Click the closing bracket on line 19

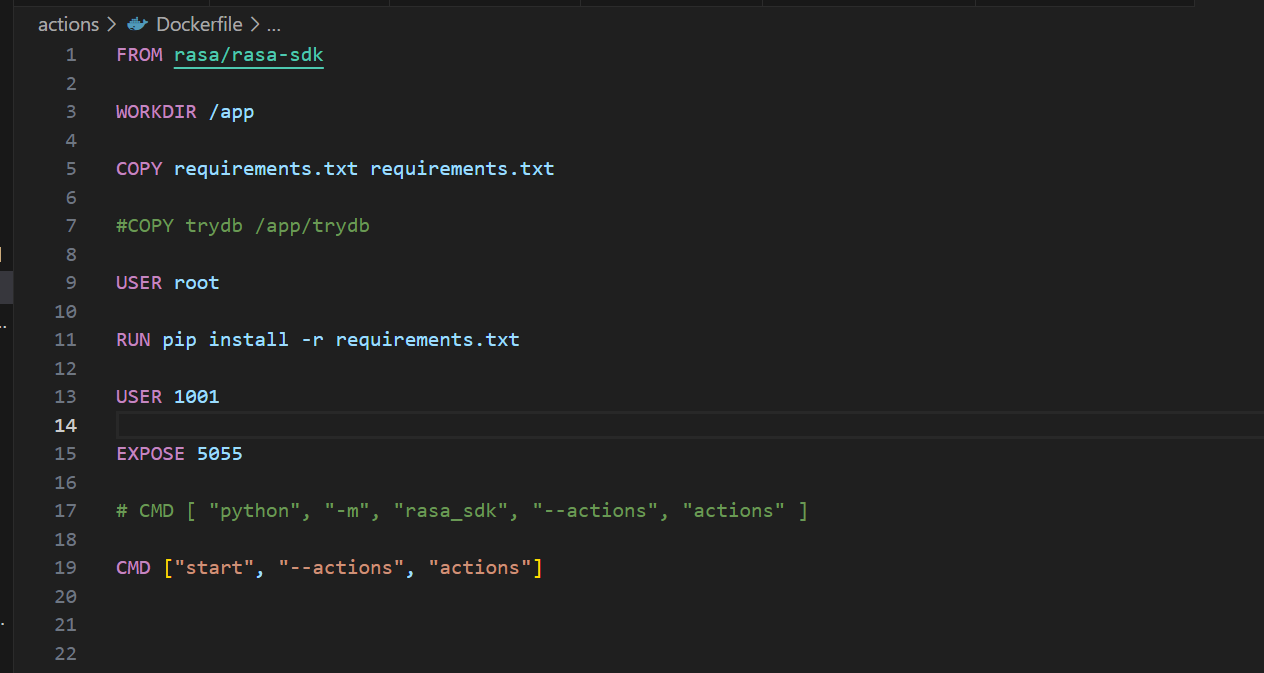coord(537,568)
